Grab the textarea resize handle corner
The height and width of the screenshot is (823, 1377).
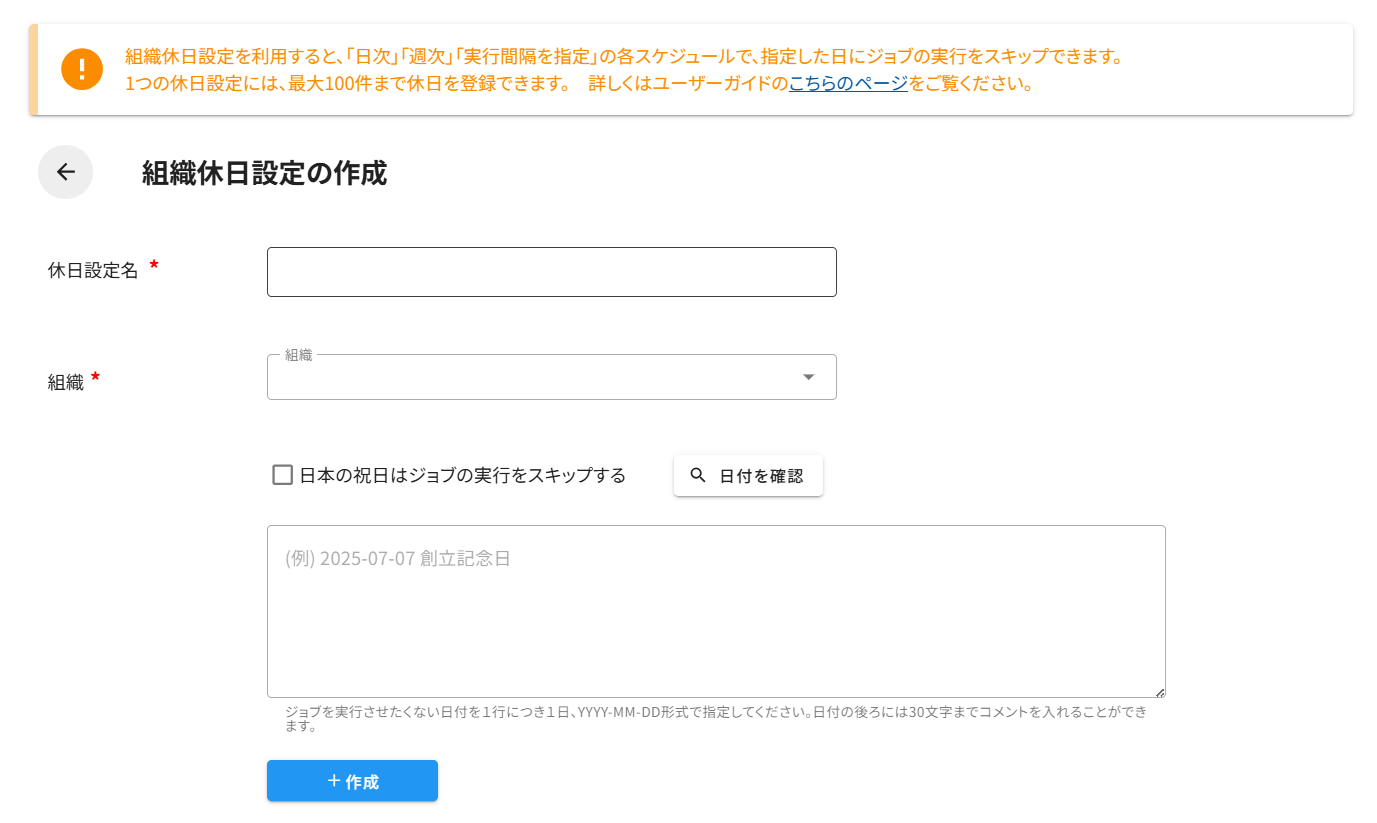click(x=1159, y=692)
